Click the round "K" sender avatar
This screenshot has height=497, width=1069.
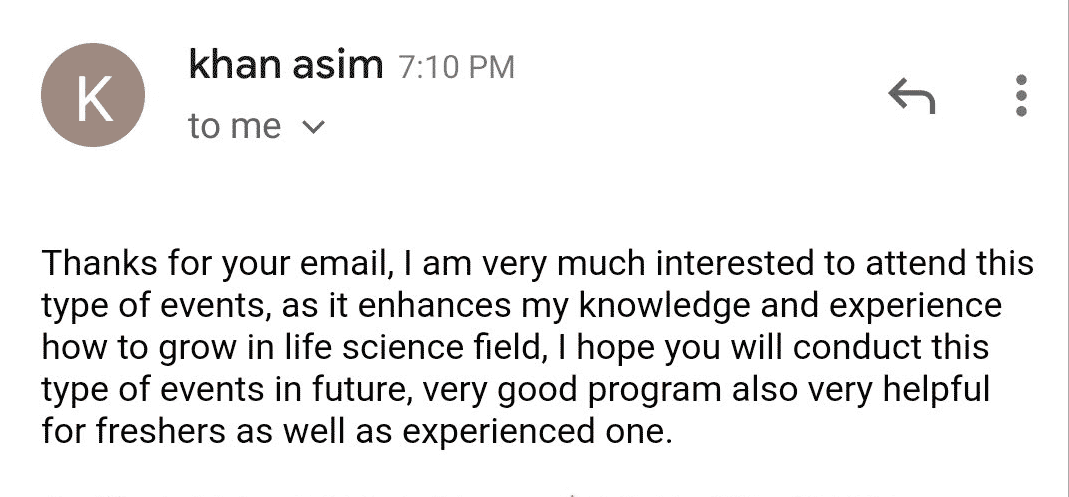tap(93, 95)
